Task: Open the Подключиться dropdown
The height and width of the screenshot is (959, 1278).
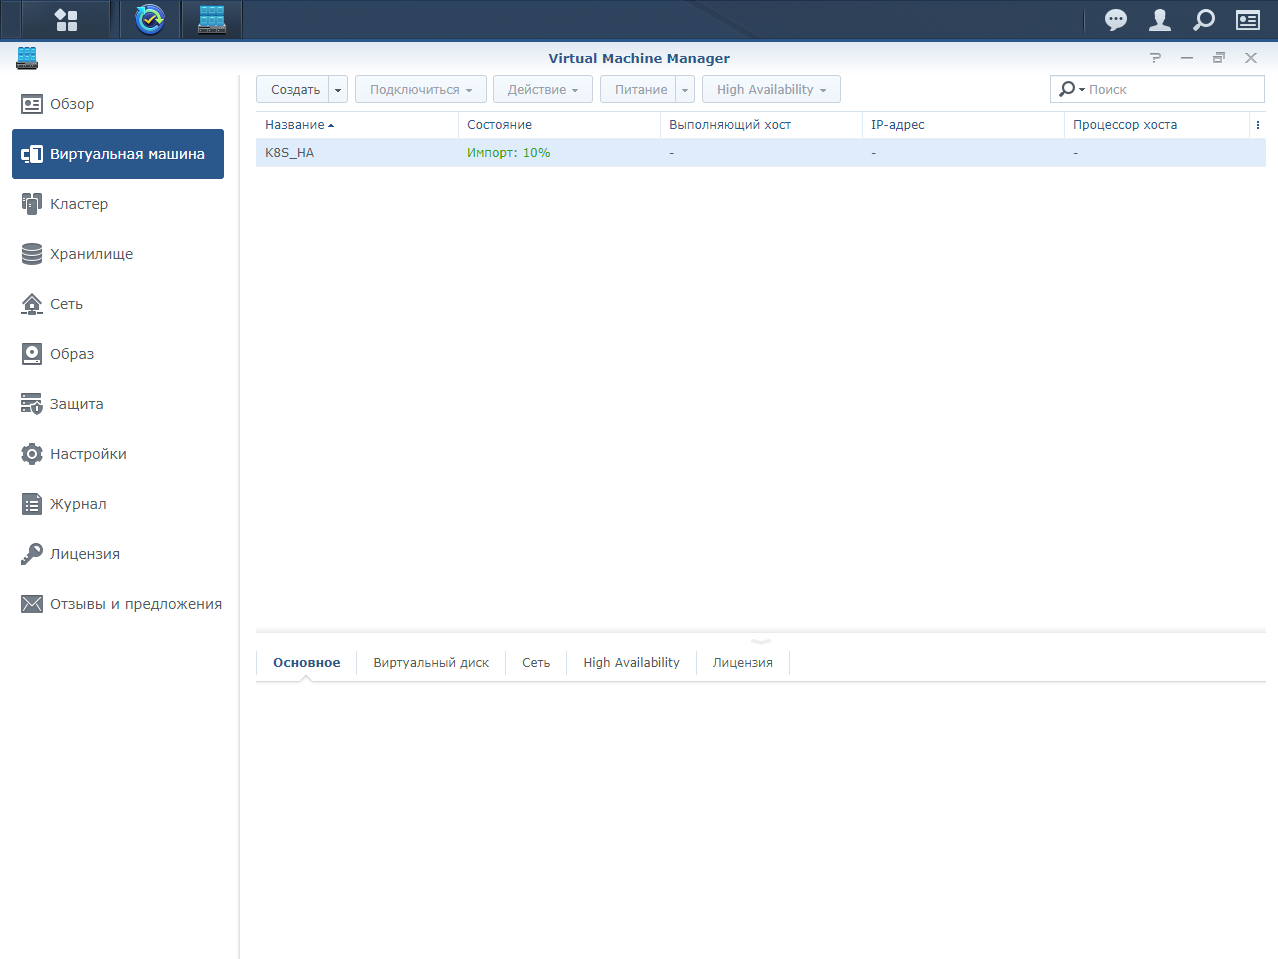Action: click(x=421, y=89)
